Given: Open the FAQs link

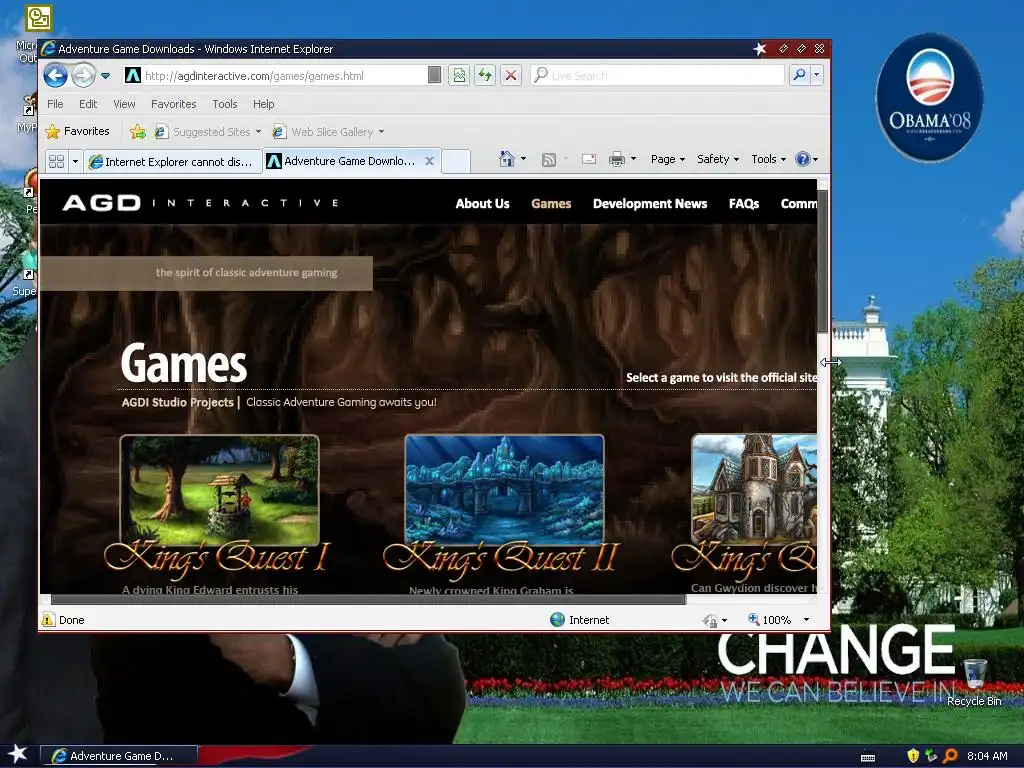Looking at the screenshot, I should coord(744,204).
